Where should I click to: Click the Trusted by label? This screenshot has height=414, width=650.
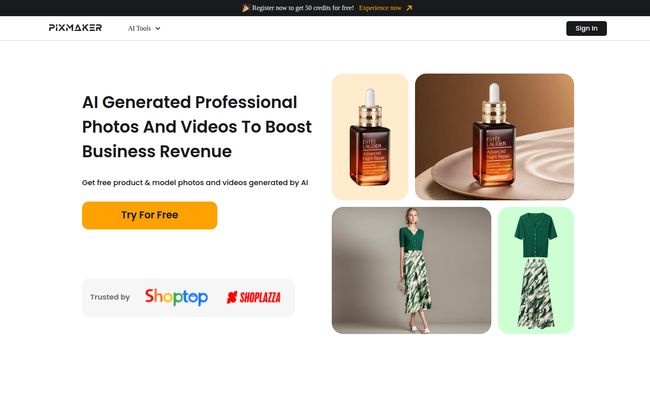point(110,297)
